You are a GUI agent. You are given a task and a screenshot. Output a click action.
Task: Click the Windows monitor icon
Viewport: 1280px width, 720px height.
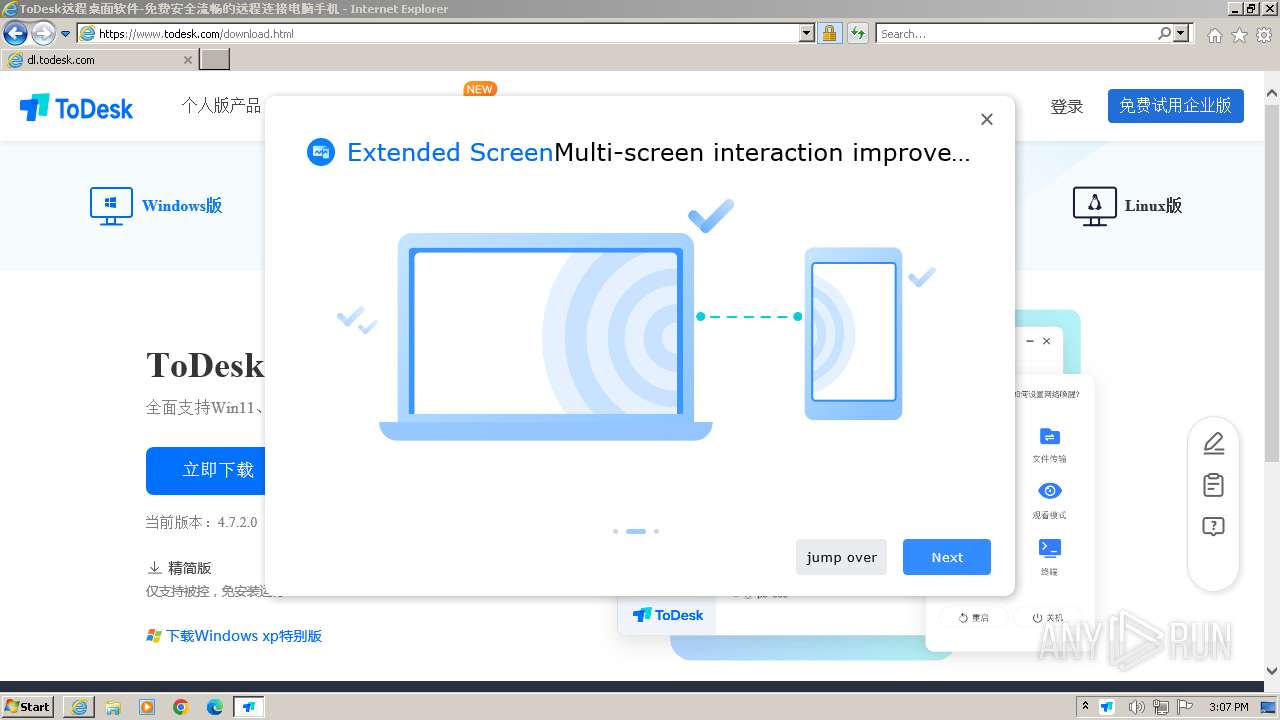click(x=111, y=205)
